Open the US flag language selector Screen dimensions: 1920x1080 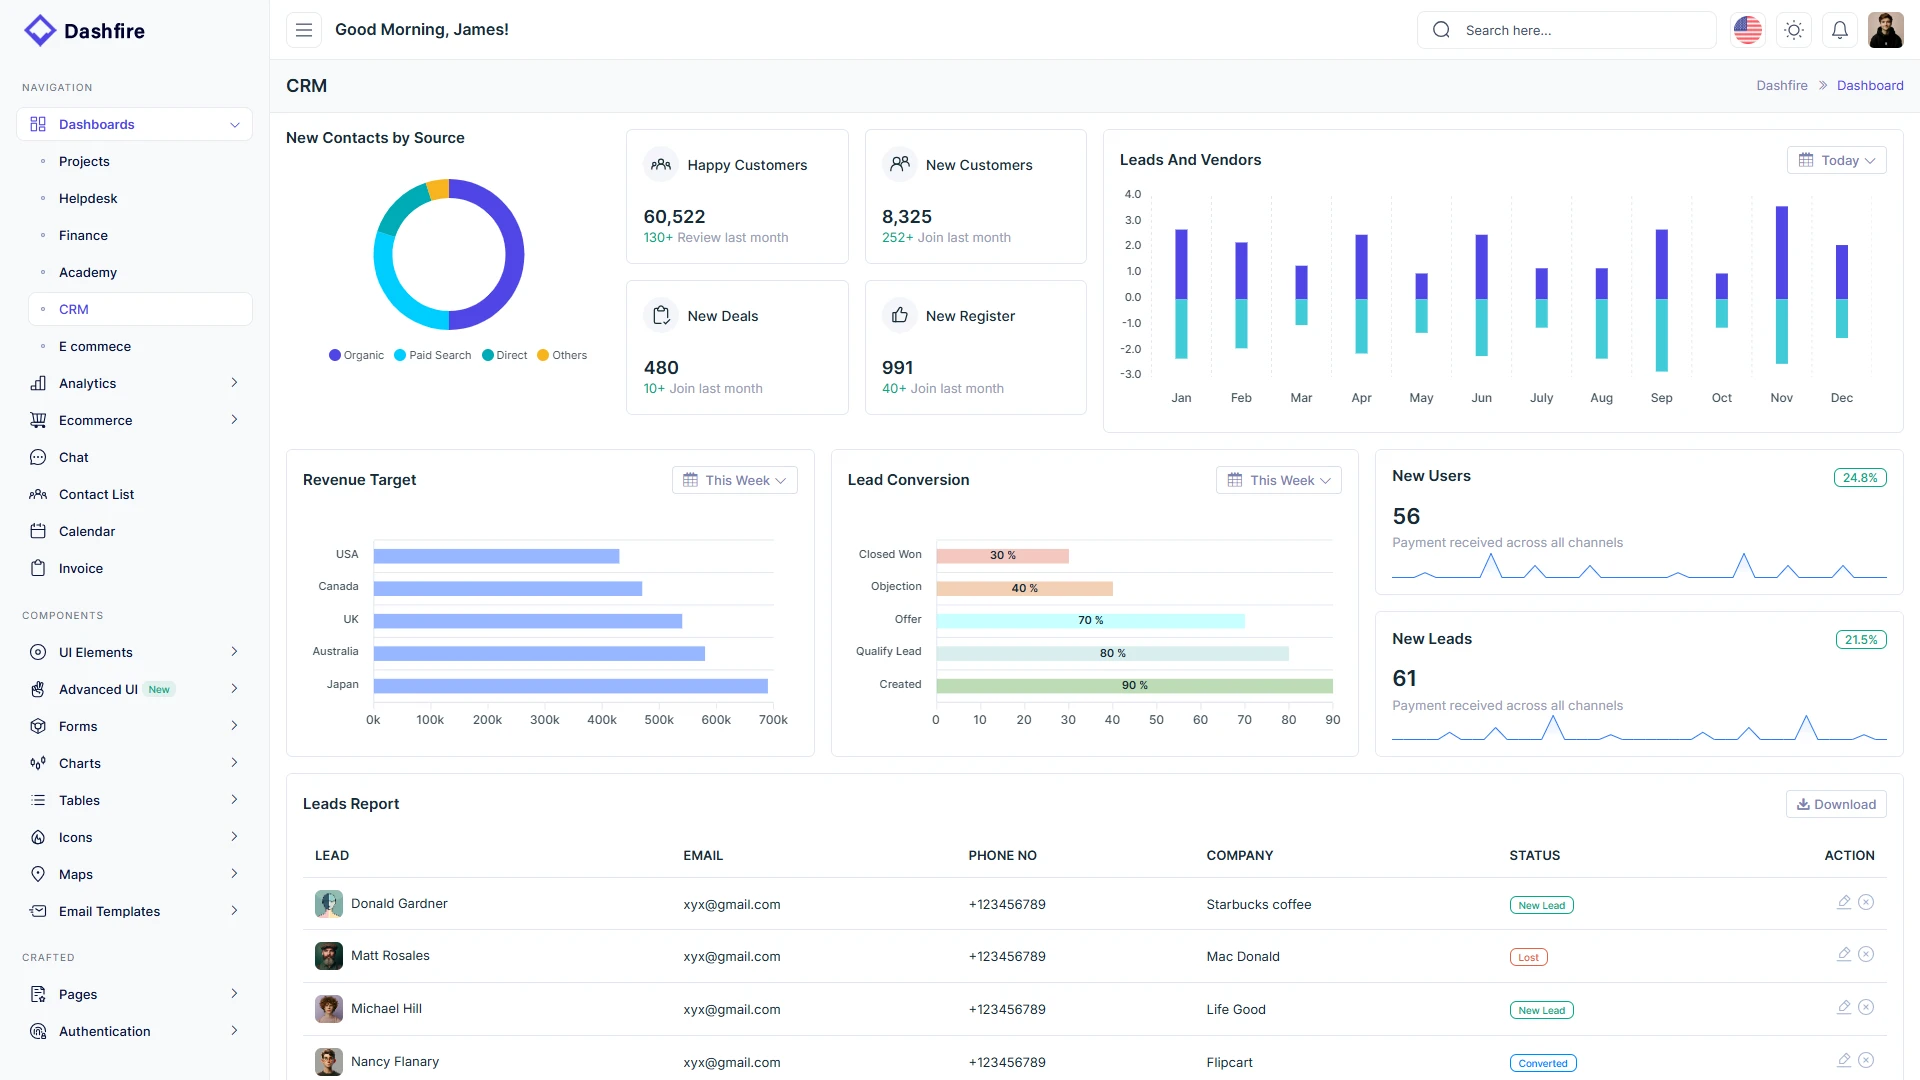pyautogui.click(x=1748, y=30)
